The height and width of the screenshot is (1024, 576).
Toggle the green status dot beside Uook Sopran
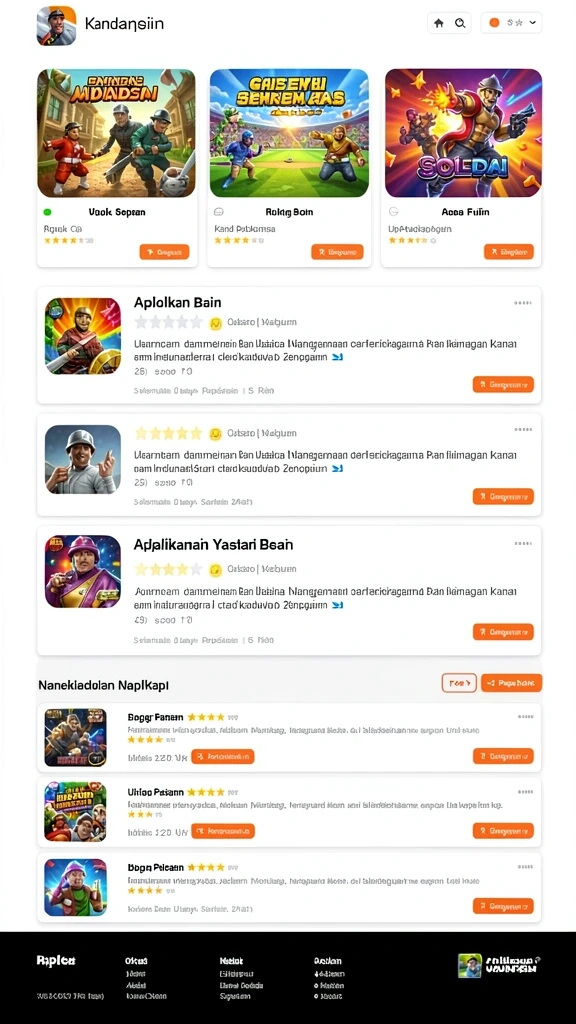47,212
